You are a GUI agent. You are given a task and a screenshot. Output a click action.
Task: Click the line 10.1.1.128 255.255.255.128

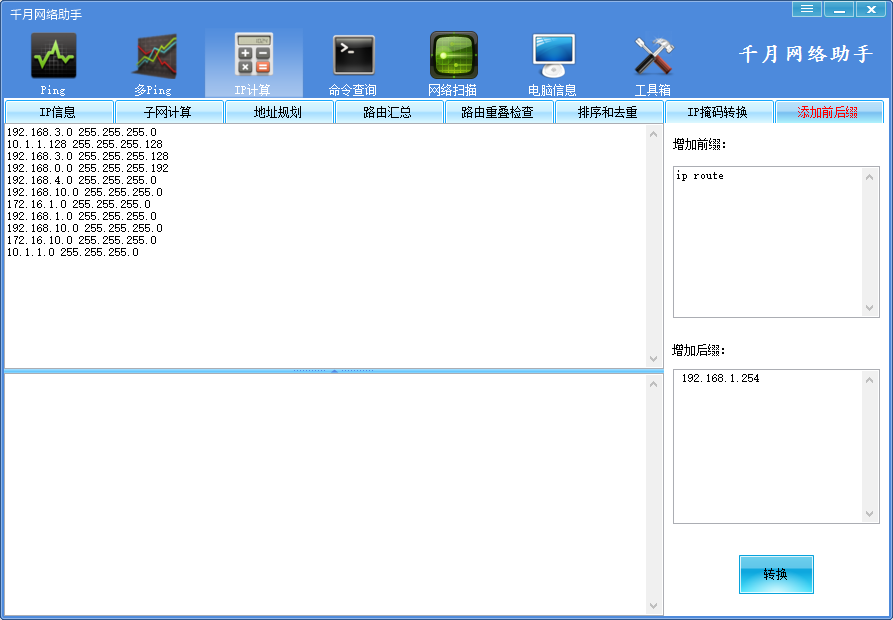[x=85, y=145]
